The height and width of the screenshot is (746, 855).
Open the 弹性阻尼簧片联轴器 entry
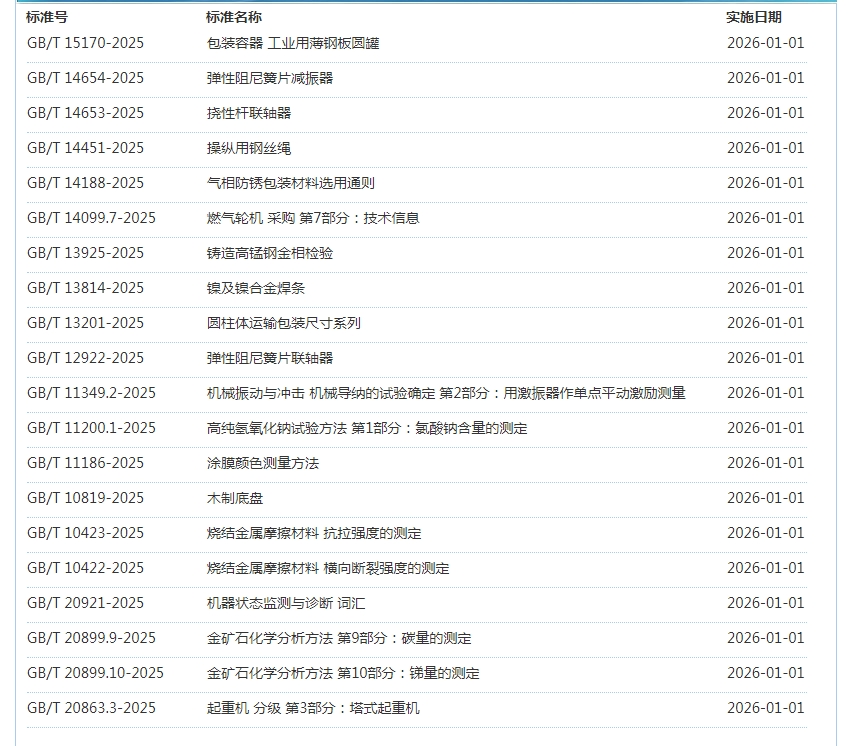[270, 358]
